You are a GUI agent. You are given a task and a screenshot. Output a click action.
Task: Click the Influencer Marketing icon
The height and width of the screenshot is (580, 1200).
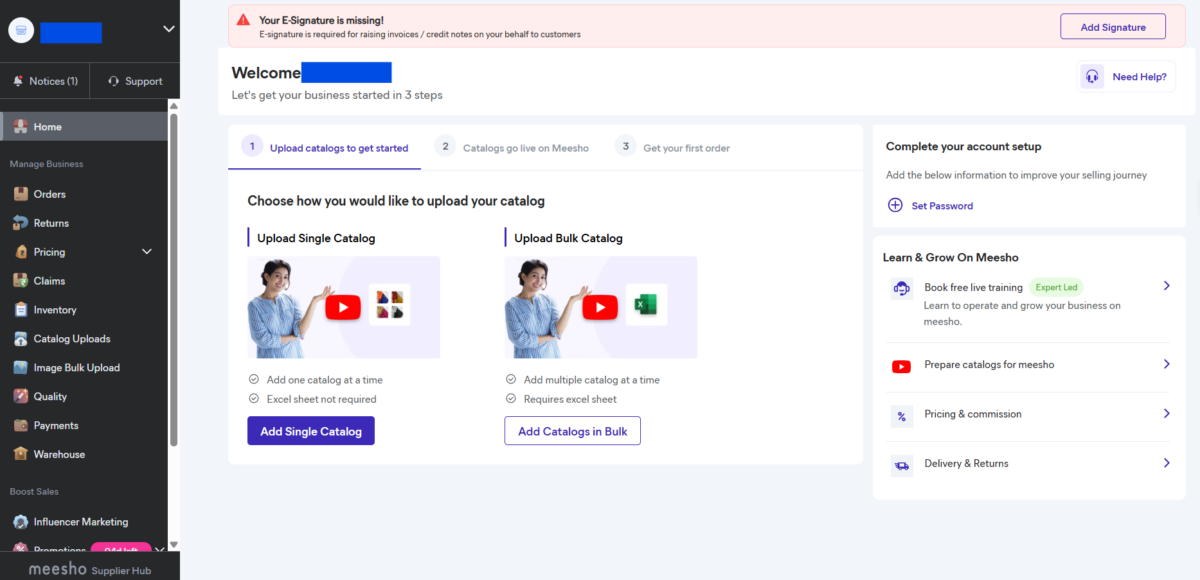20,522
